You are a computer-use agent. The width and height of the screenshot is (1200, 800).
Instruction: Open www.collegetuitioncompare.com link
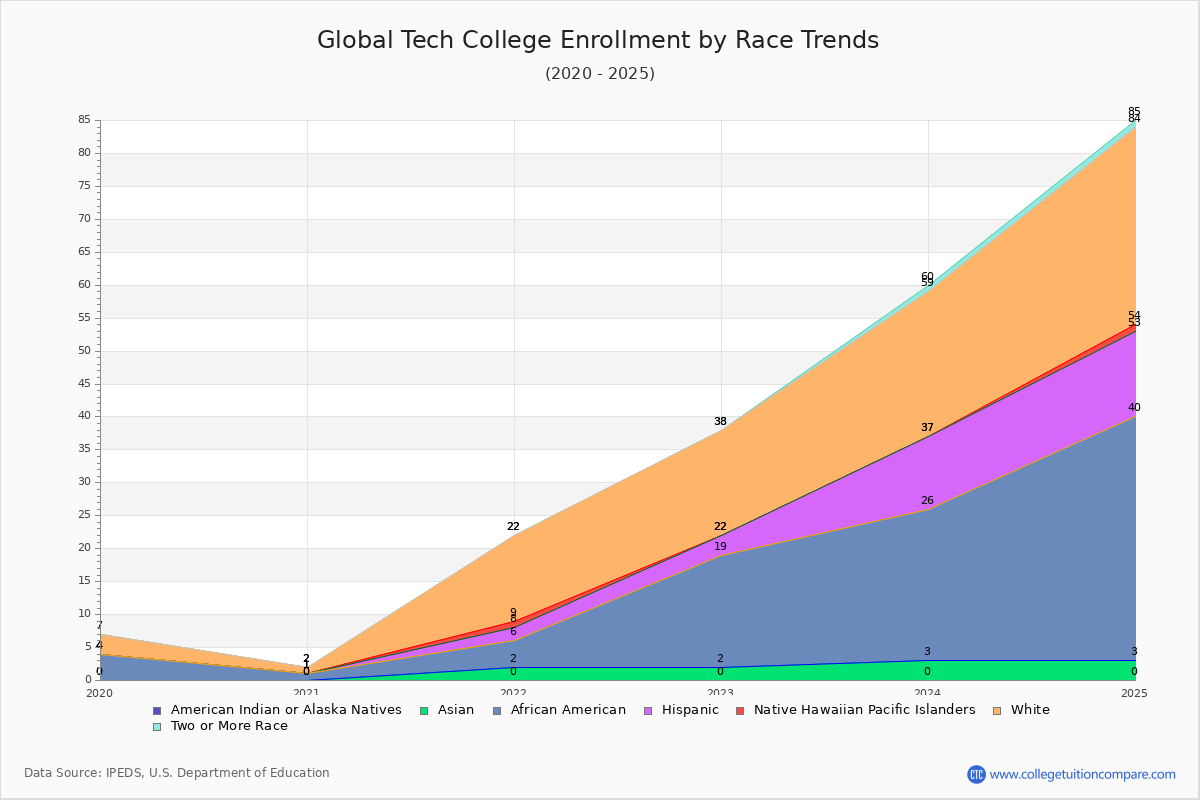point(1083,774)
